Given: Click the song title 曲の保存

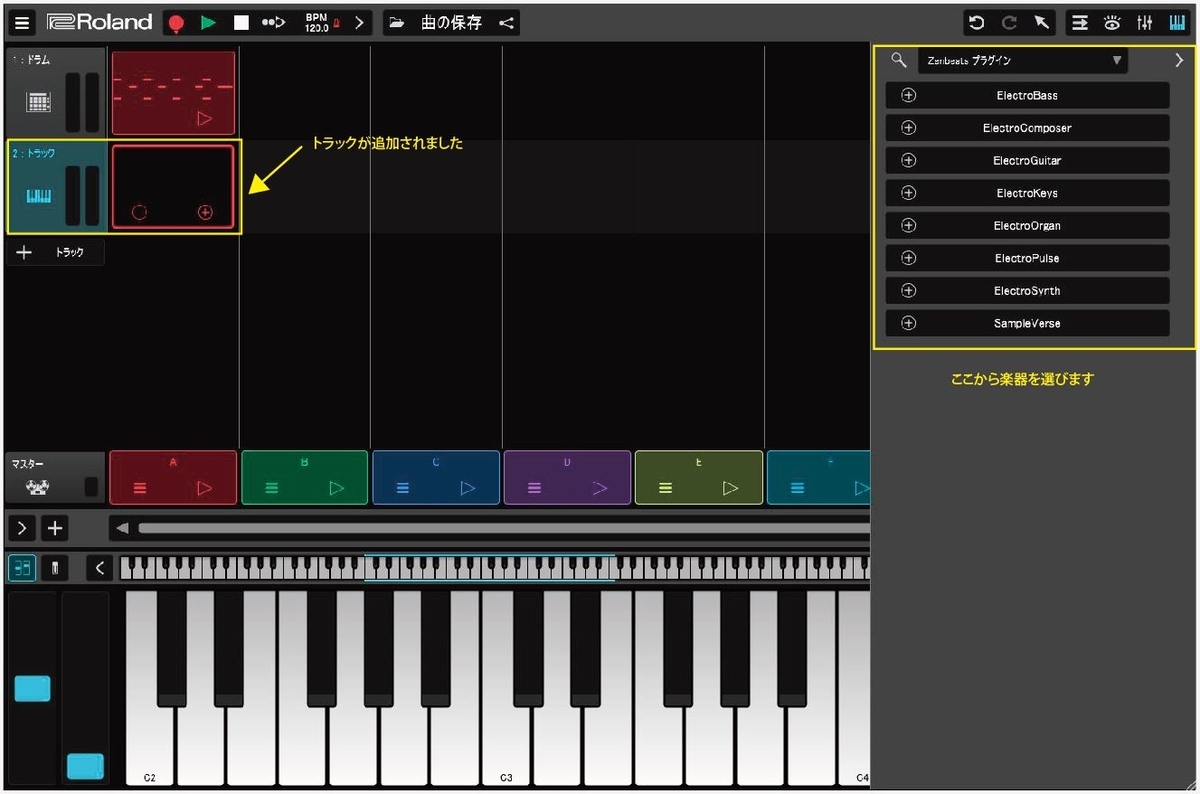Looking at the screenshot, I should tap(451, 22).
